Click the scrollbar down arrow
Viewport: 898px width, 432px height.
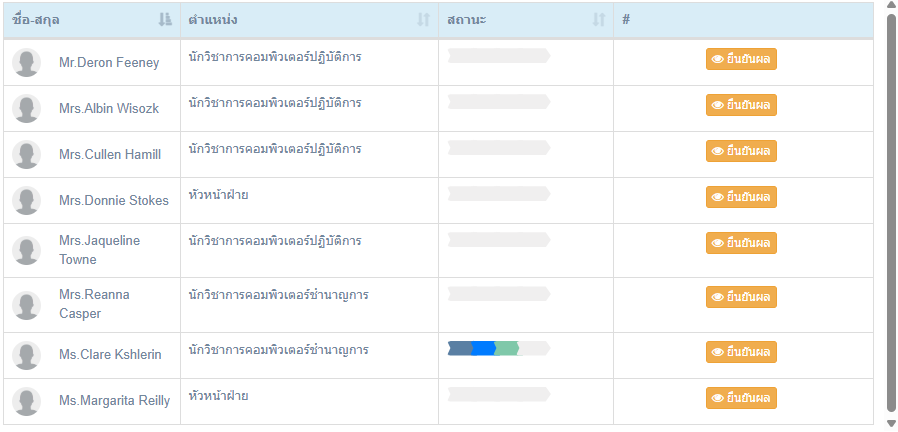[x=891, y=423]
